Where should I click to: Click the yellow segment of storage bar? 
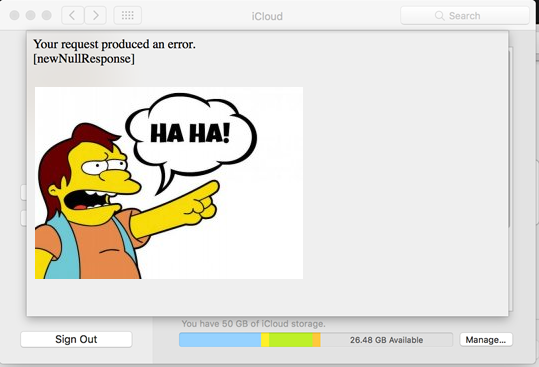[265, 340]
